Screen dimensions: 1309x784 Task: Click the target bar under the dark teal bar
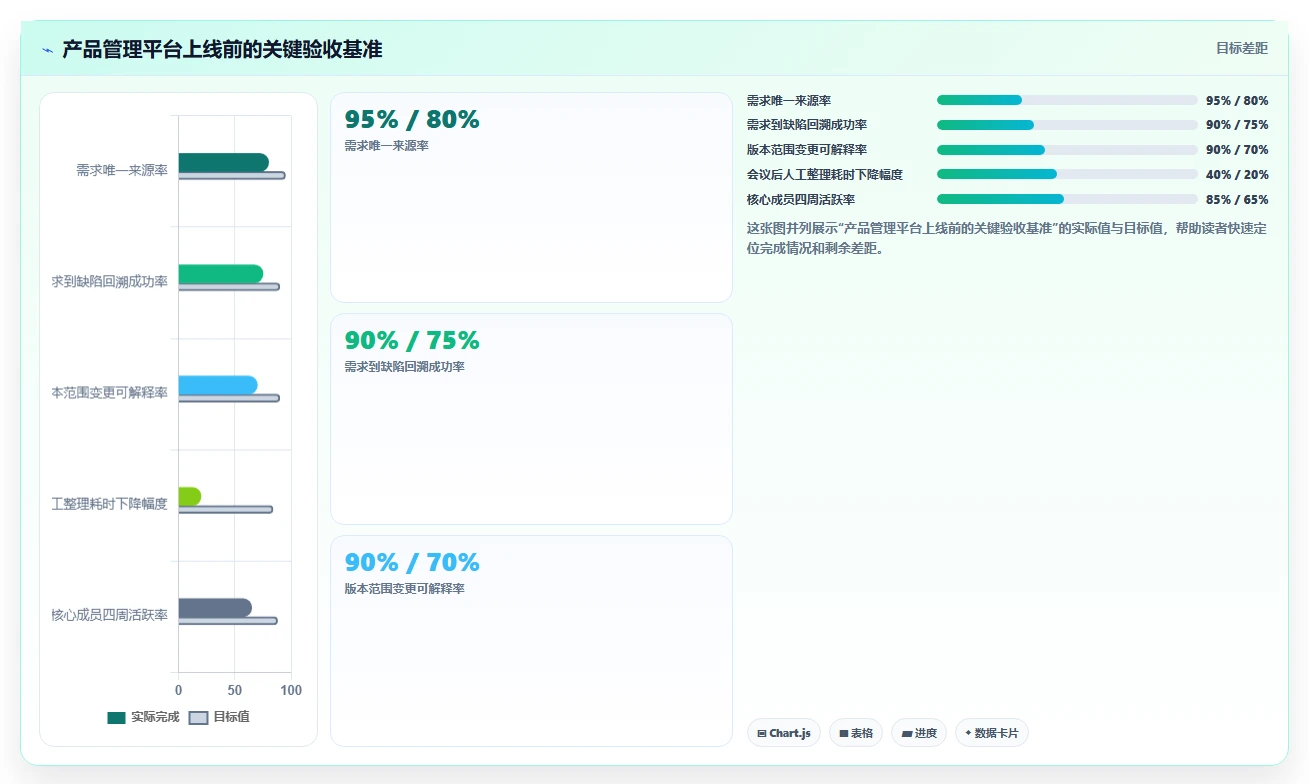pos(232,175)
